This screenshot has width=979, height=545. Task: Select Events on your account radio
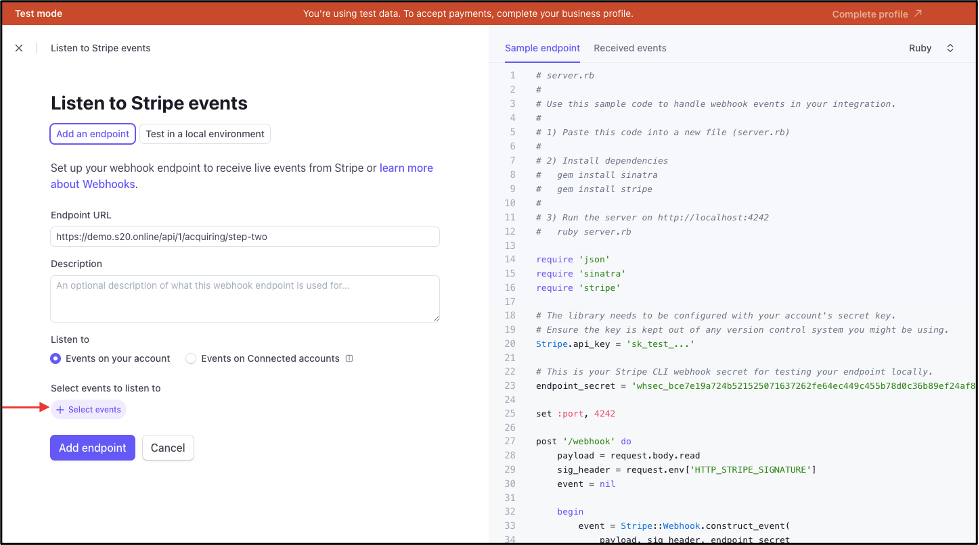point(56,358)
